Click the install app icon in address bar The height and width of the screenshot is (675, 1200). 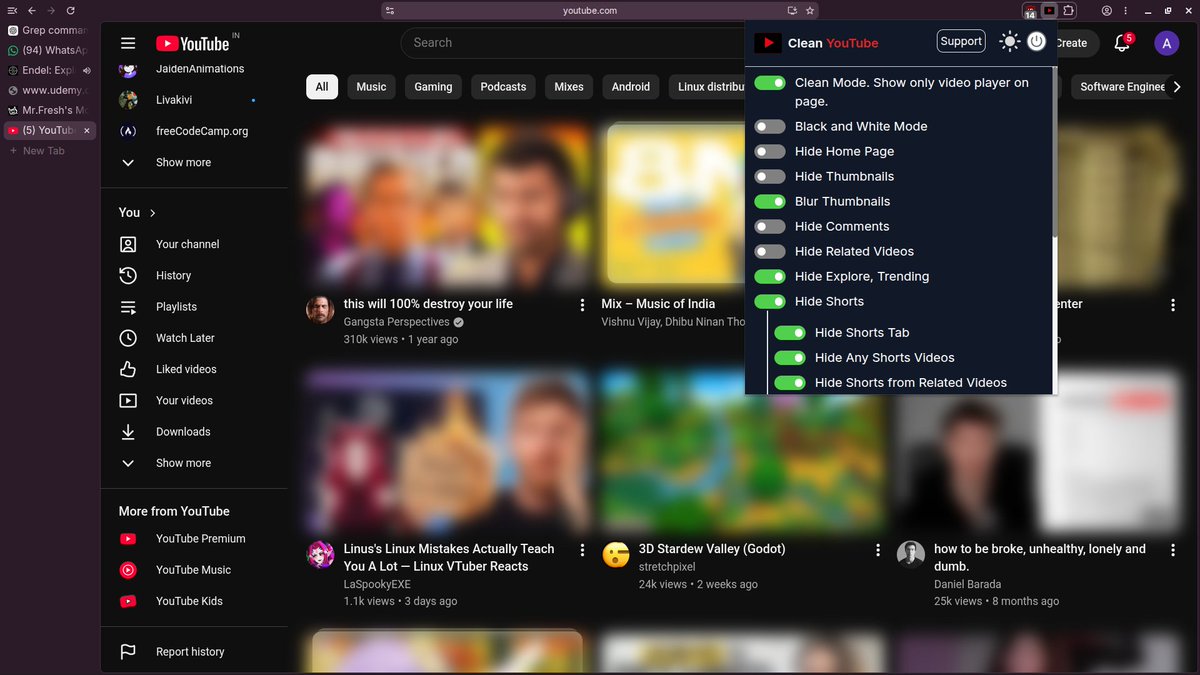coord(792,10)
